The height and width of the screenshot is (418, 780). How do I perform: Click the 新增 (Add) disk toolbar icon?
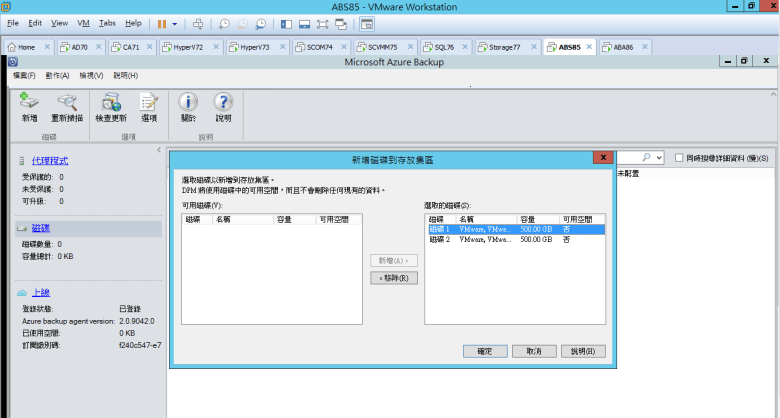click(29, 105)
